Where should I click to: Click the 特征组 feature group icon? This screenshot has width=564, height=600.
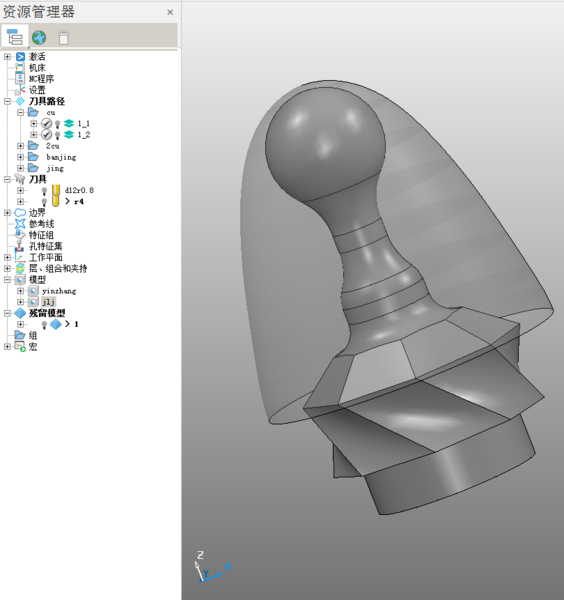point(20,235)
